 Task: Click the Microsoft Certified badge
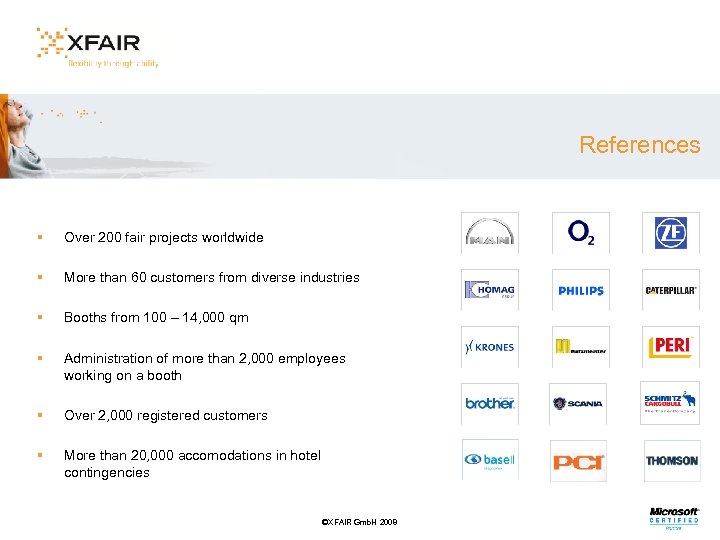click(x=674, y=519)
